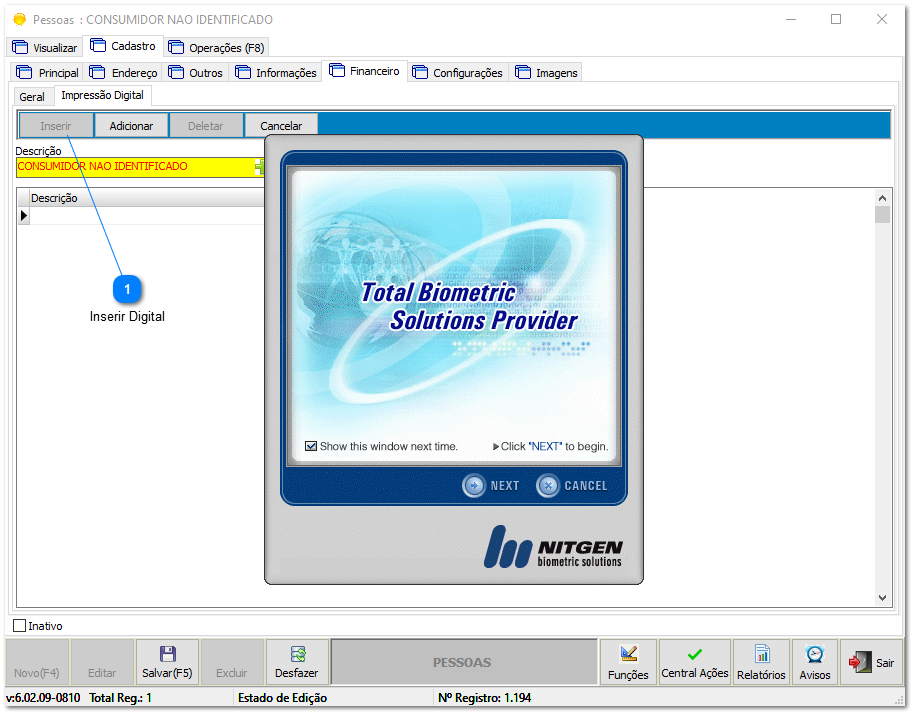Viewport: 914px width, 715px height.
Task: Select the Geral sub-tab
Action: tap(32, 97)
